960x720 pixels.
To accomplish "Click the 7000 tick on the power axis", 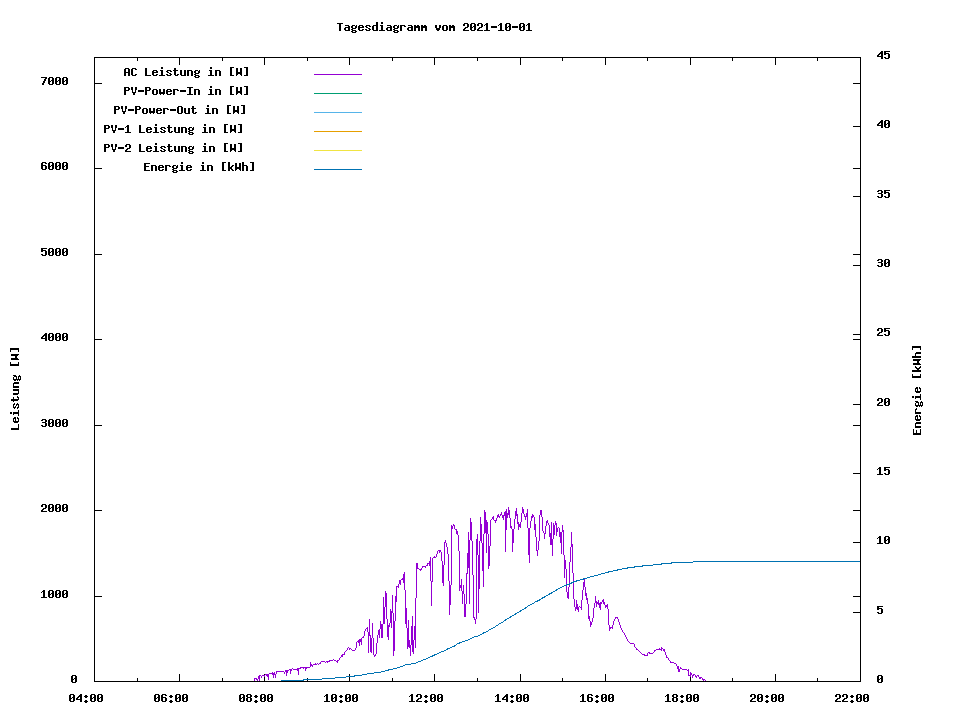I will pos(54,81).
